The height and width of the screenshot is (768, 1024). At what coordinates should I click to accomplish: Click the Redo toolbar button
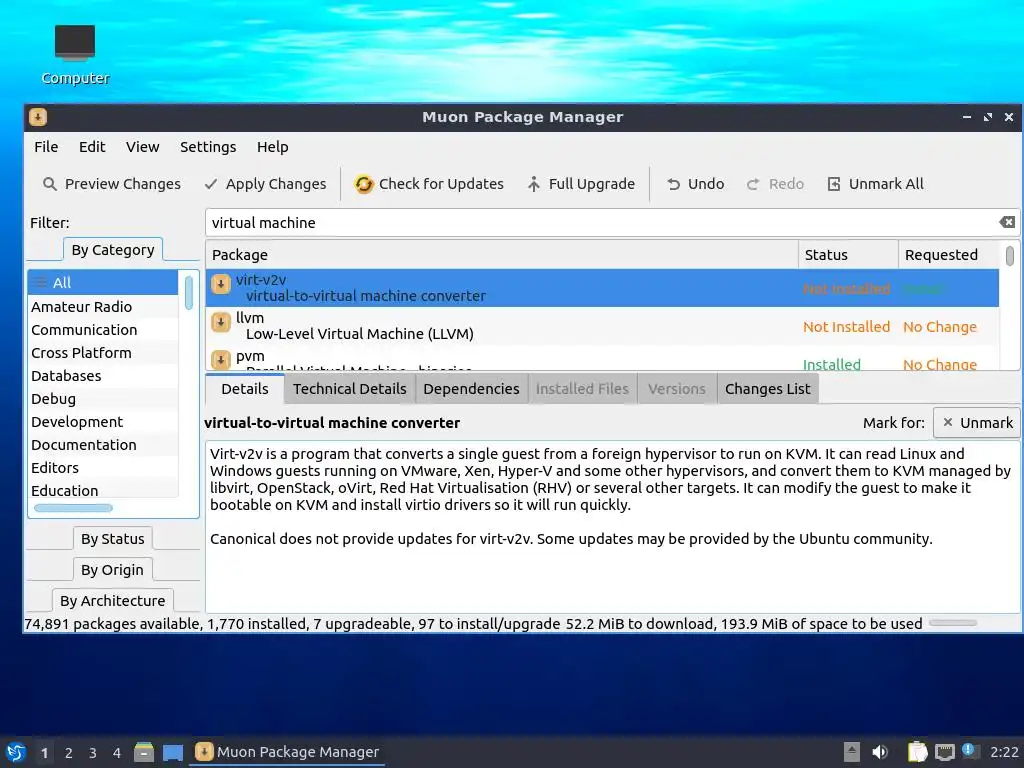[775, 184]
